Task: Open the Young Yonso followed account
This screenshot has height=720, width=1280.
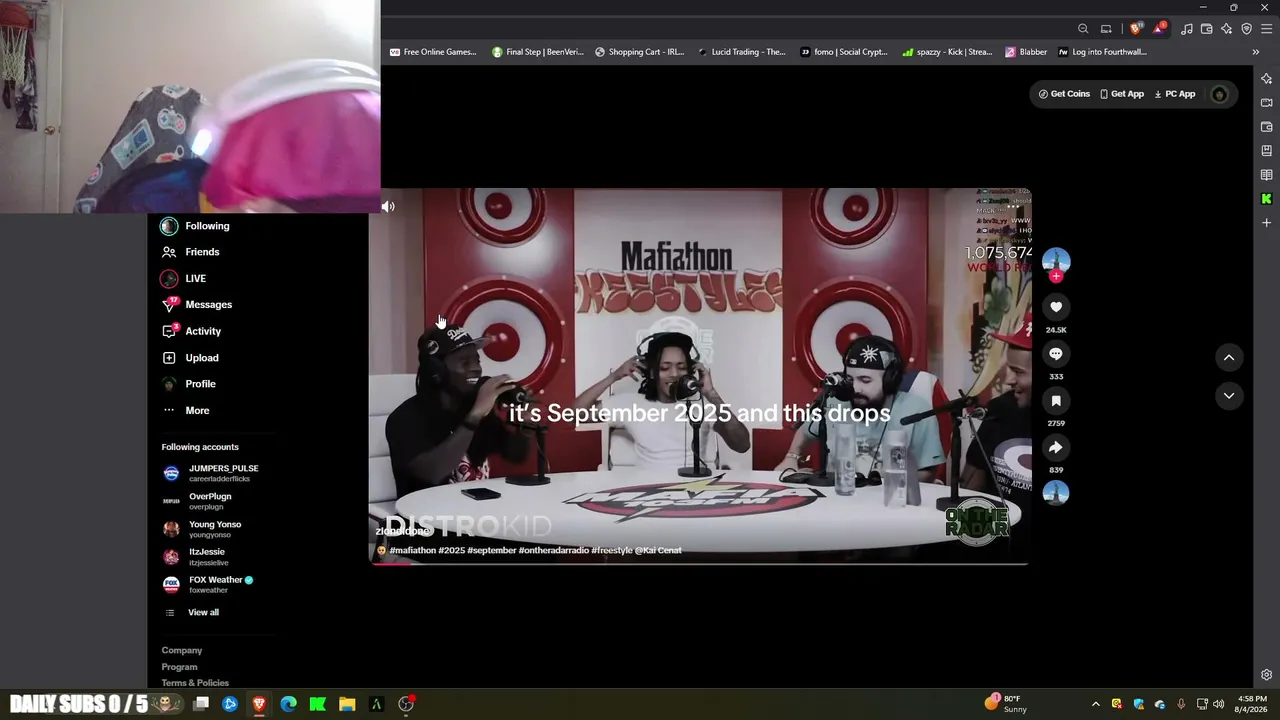Action: coord(202,529)
